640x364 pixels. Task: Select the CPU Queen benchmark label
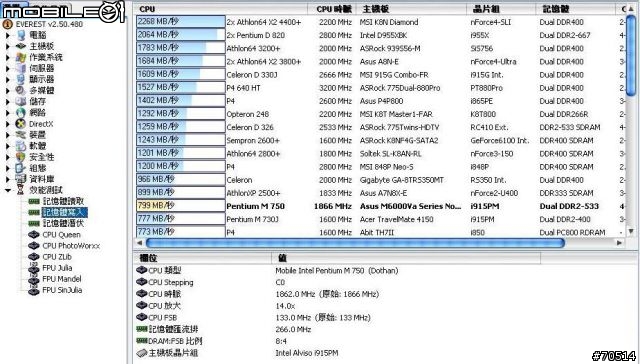[62, 235]
